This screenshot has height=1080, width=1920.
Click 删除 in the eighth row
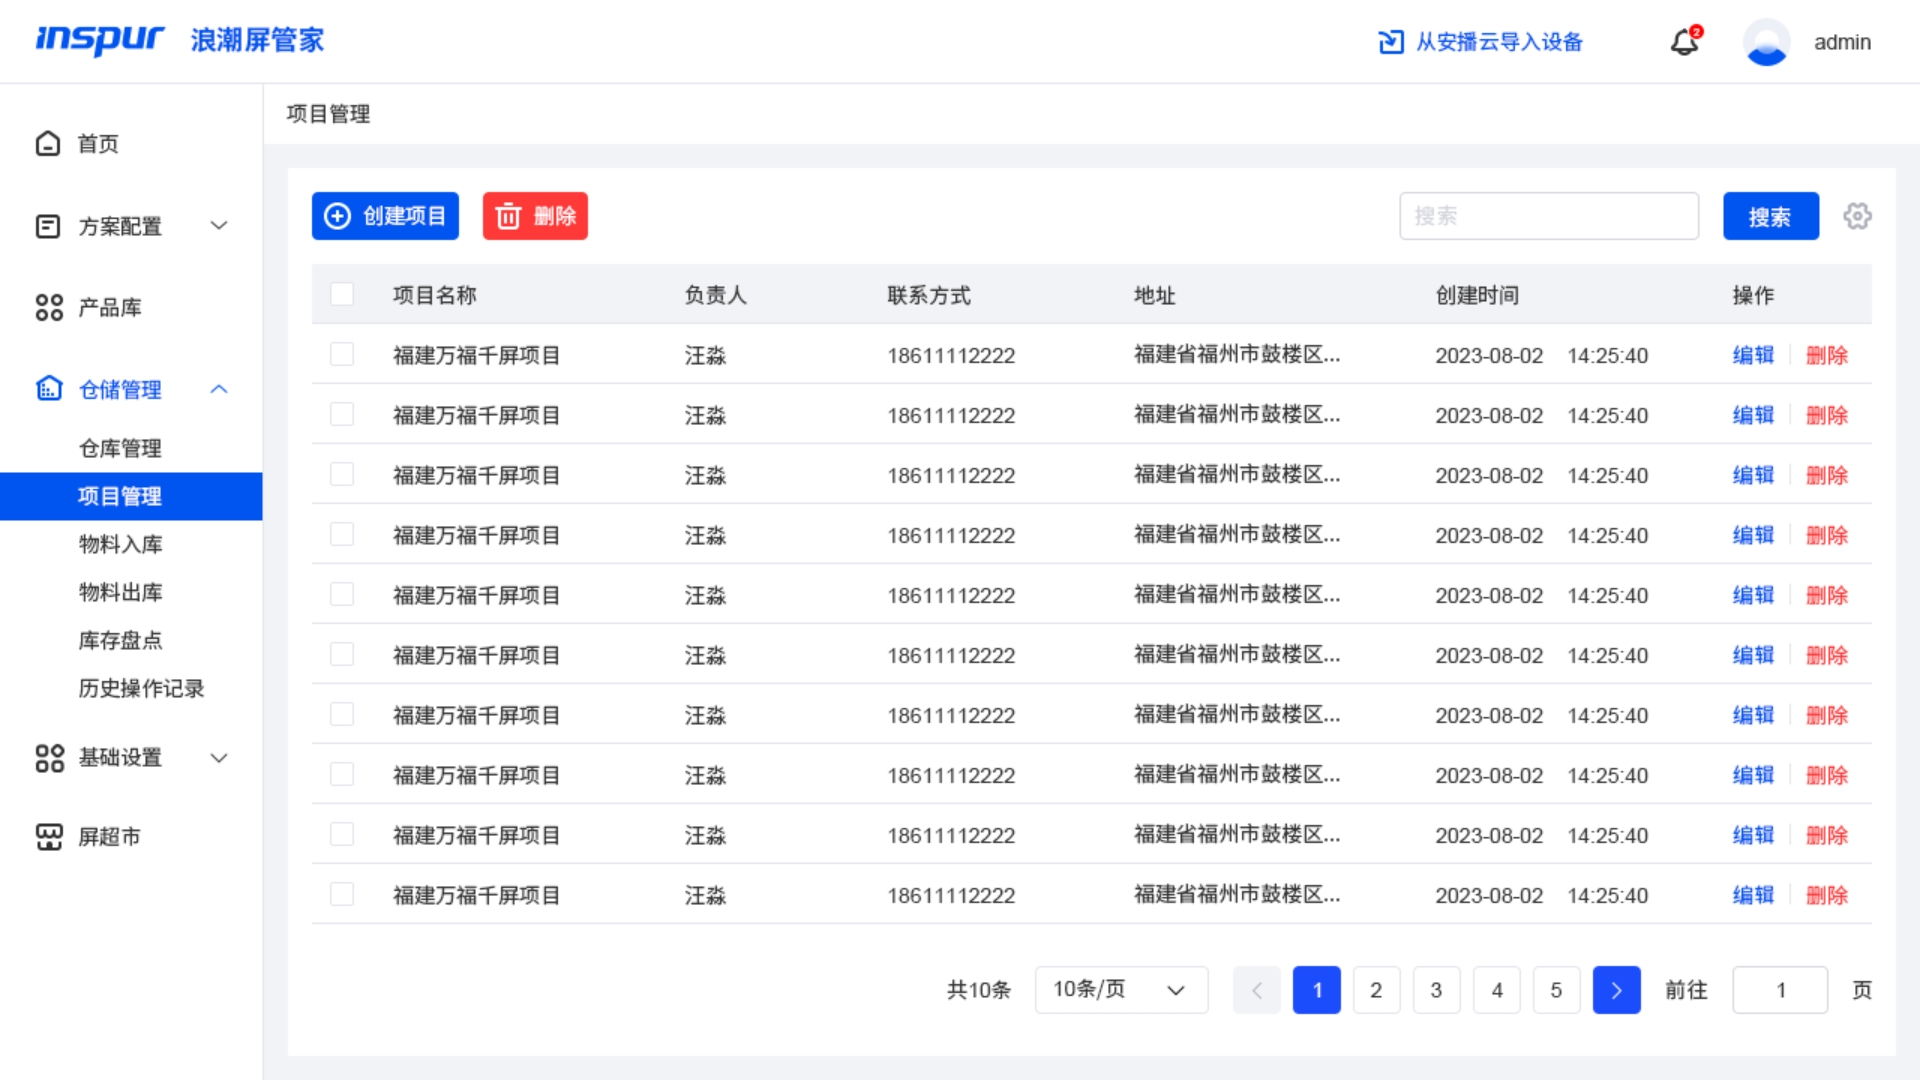click(x=1827, y=775)
